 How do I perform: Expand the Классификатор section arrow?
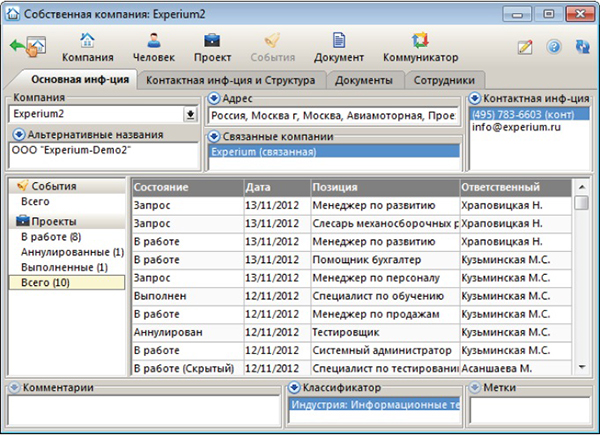(x=294, y=388)
